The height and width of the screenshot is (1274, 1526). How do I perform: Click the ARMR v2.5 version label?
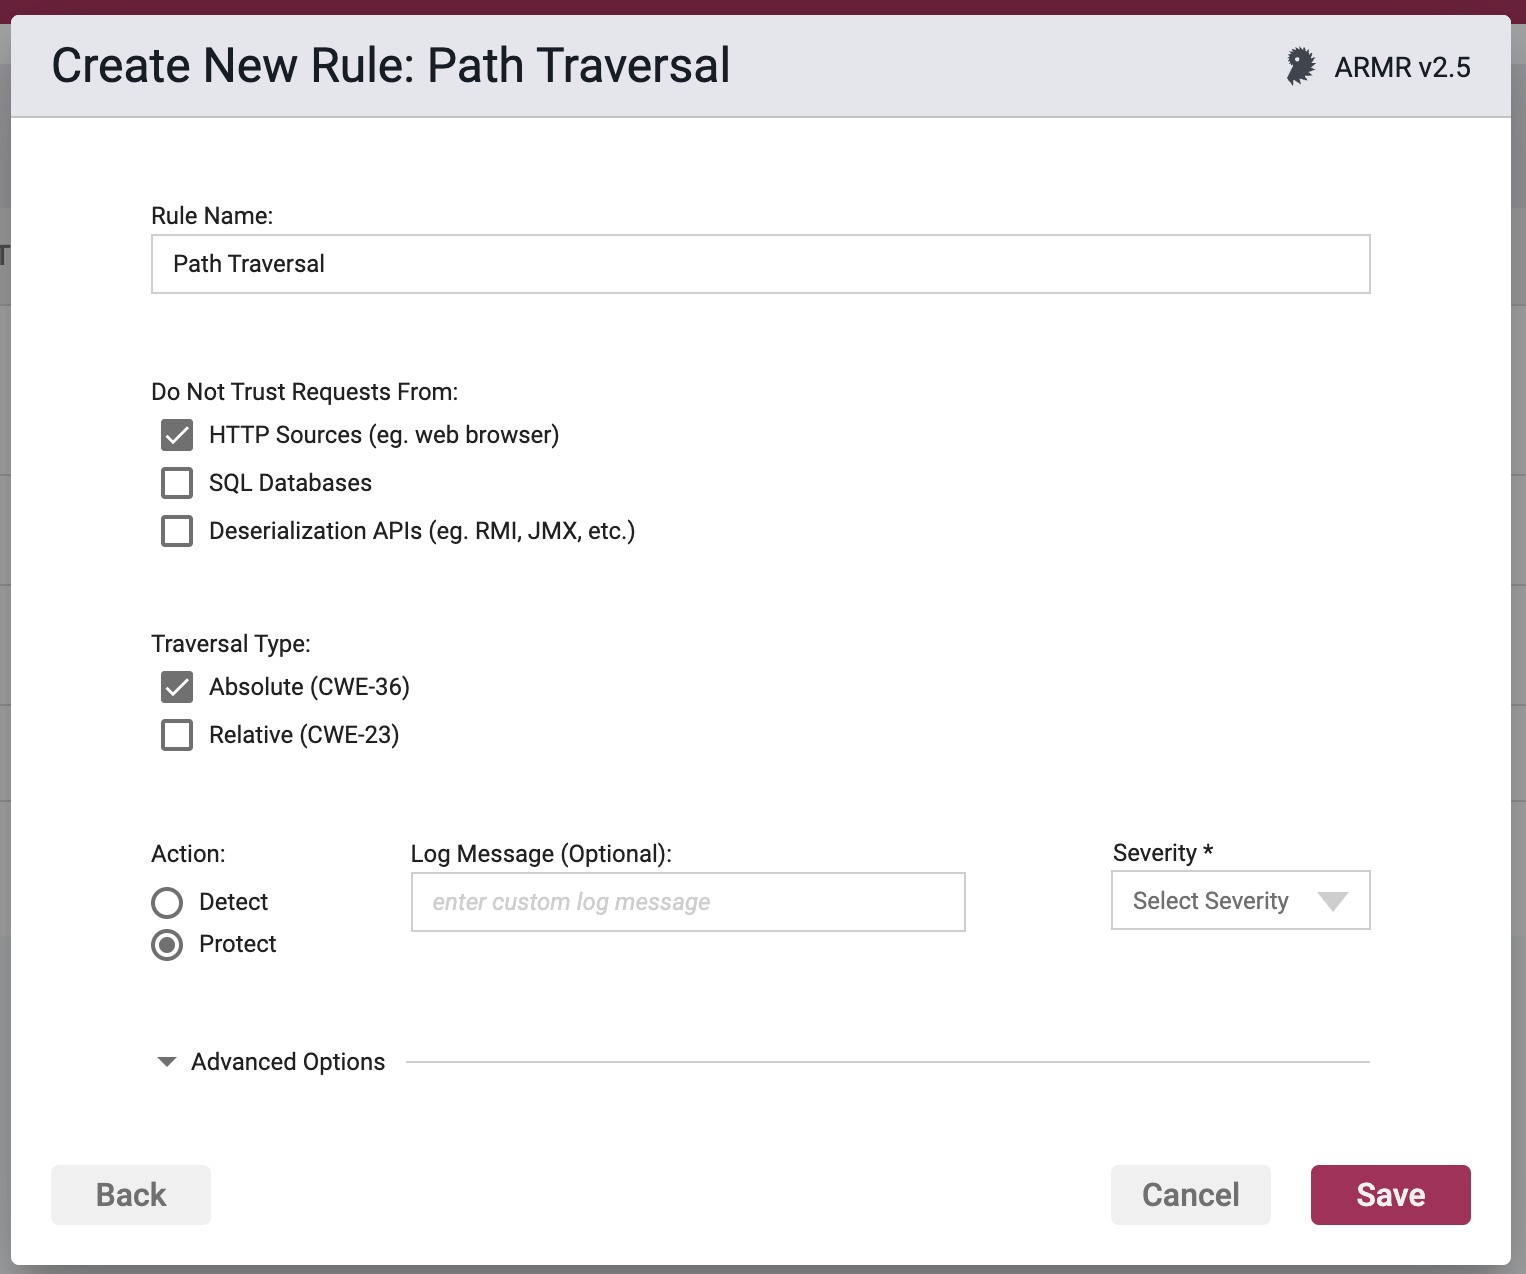[x=1402, y=67]
